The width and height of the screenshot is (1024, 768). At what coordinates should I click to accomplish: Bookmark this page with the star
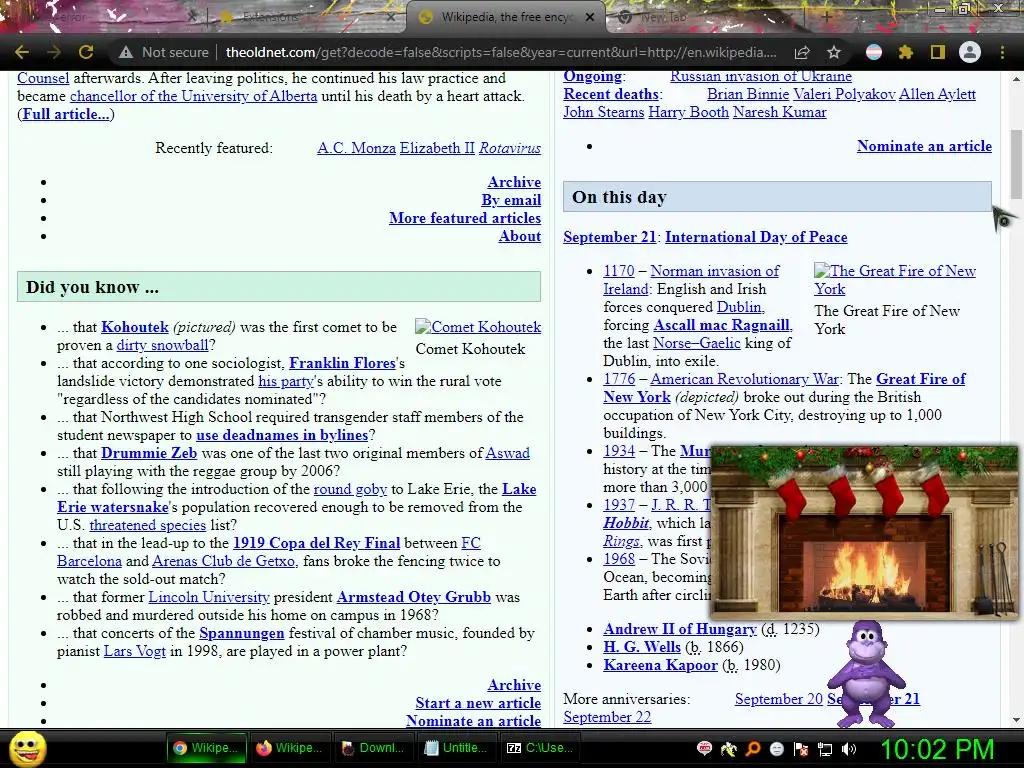(x=833, y=52)
